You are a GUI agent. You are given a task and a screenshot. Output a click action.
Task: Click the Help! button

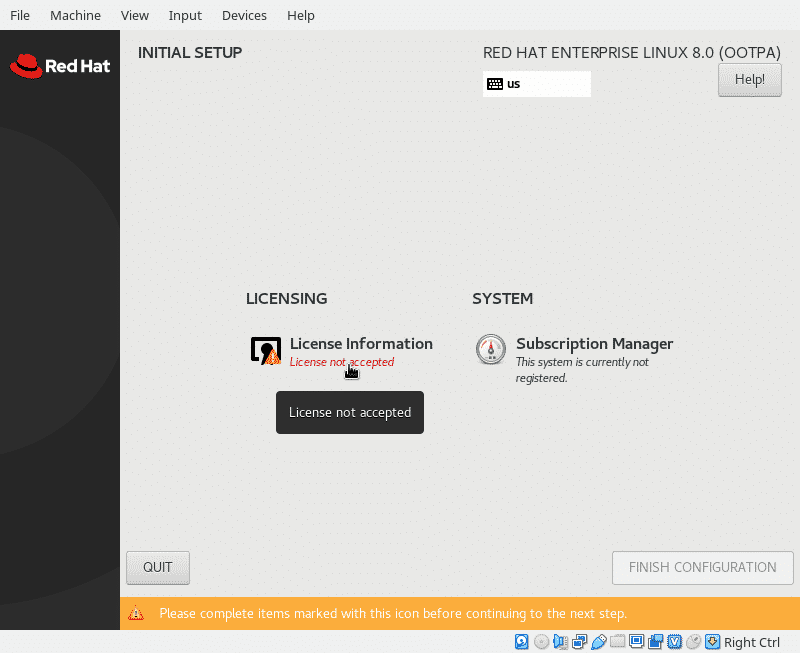(749, 80)
